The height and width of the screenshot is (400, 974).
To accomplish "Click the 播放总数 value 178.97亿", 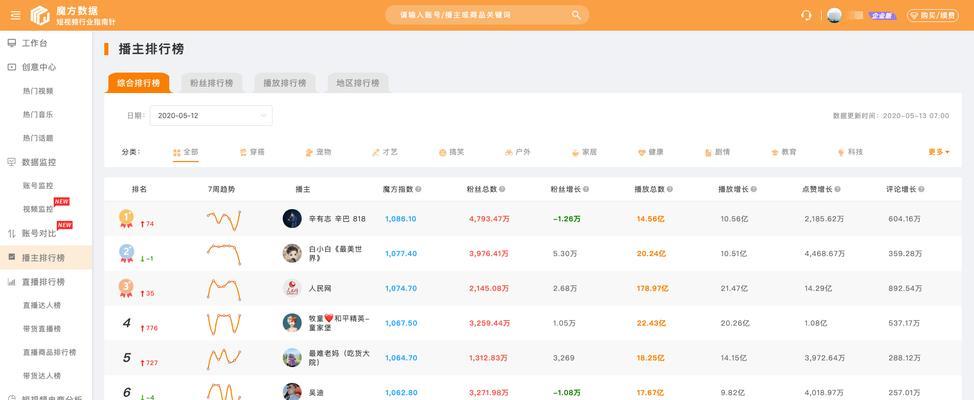I will pyautogui.click(x=653, y=289).
